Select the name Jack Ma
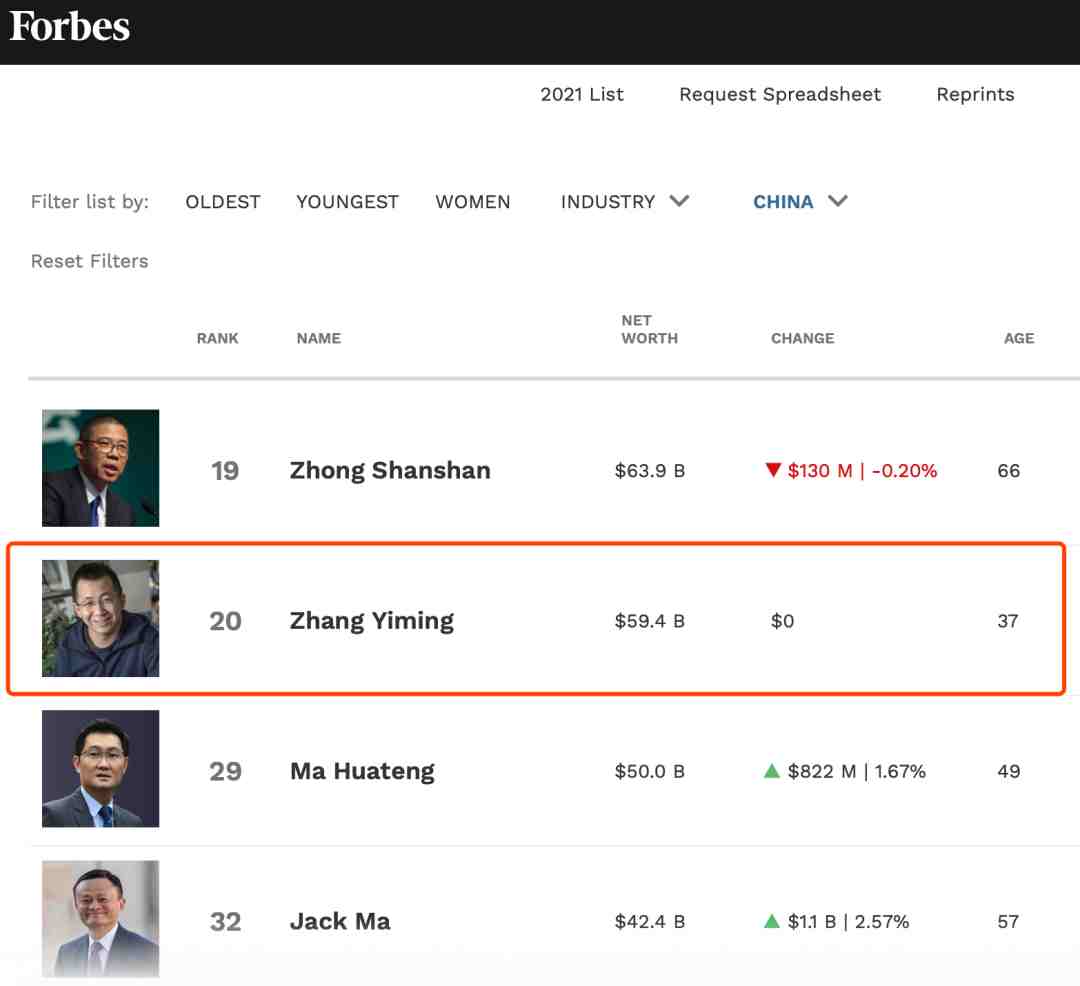This screenshot has height=986, width=1080. (340, 921)
